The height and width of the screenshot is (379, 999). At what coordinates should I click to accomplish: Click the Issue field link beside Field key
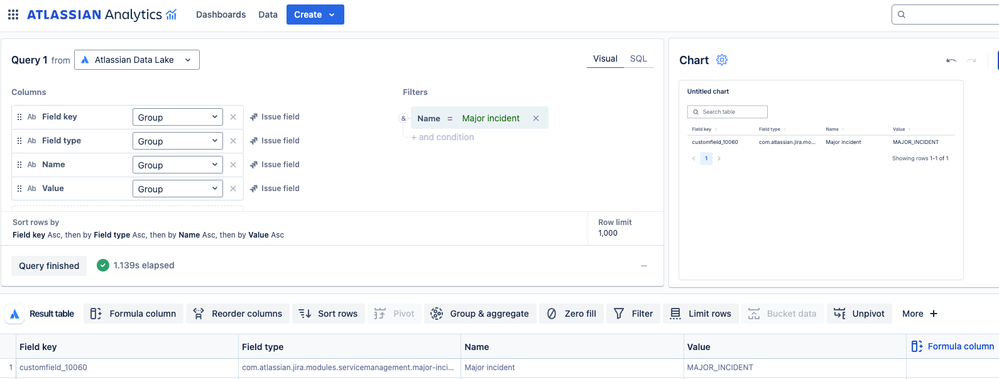pos(275,117)
